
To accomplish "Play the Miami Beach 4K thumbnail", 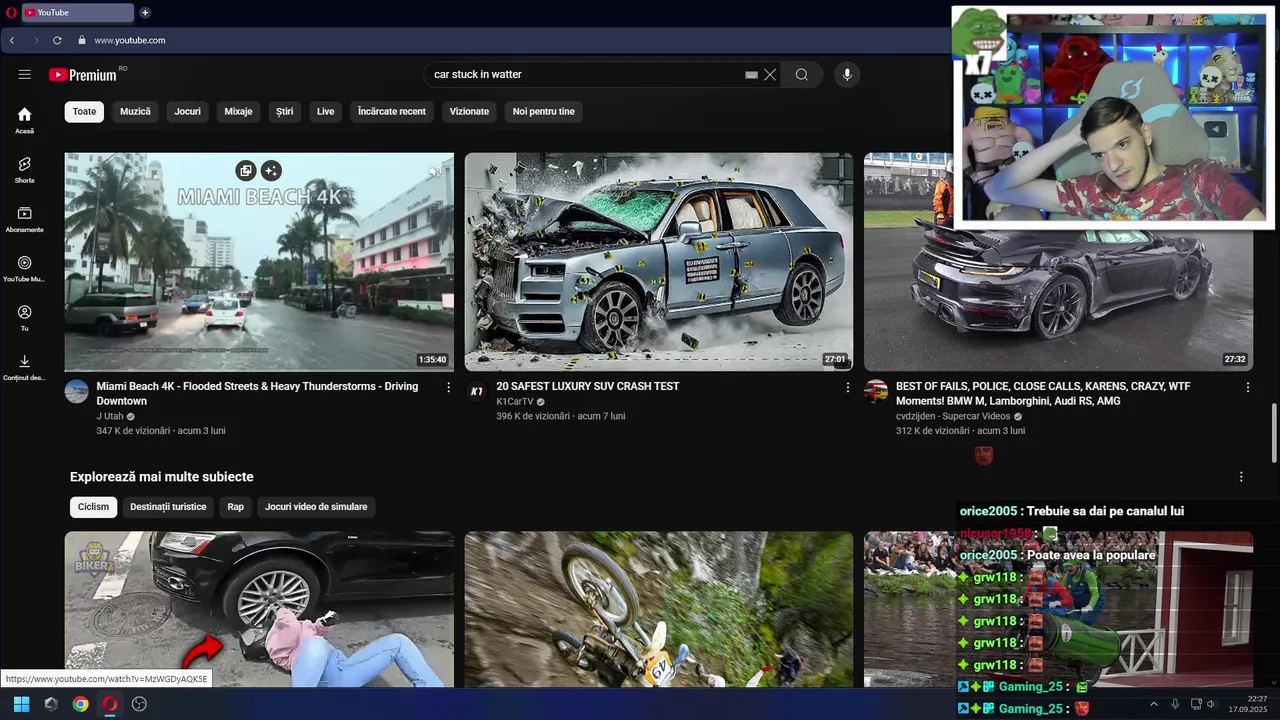I will [x=259, y=262].
